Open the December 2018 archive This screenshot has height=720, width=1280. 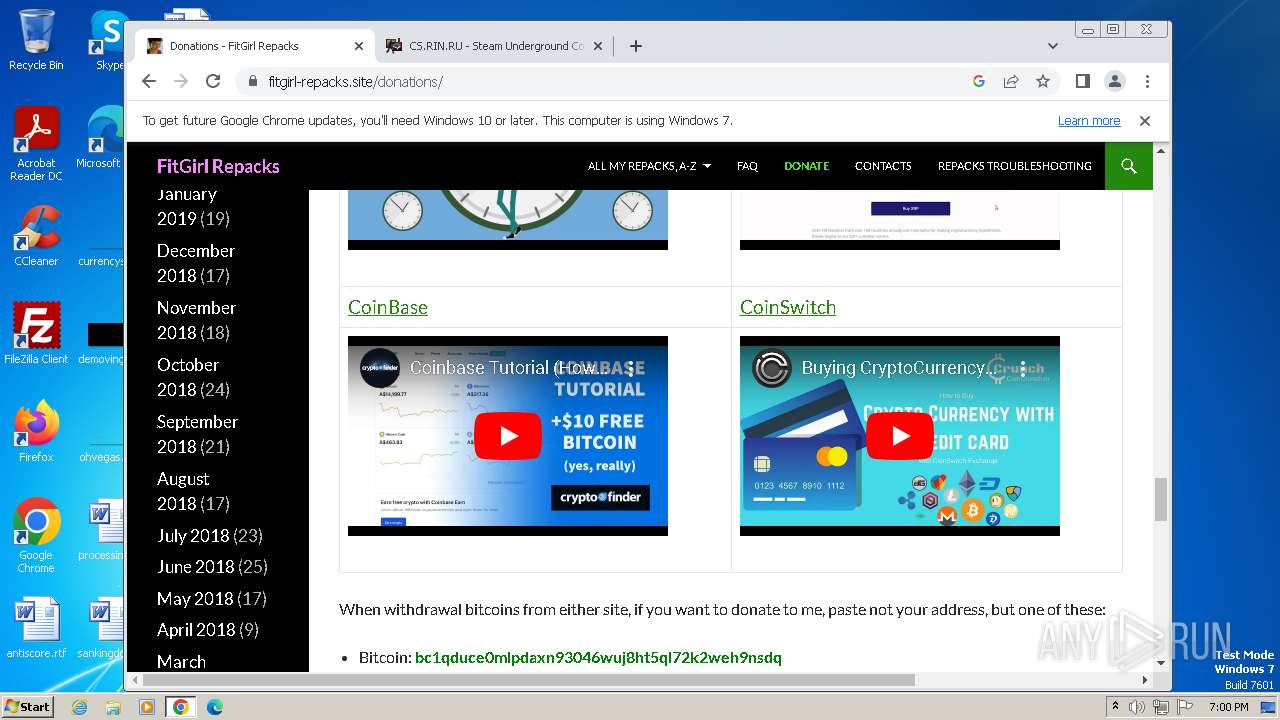pos(196,263)
